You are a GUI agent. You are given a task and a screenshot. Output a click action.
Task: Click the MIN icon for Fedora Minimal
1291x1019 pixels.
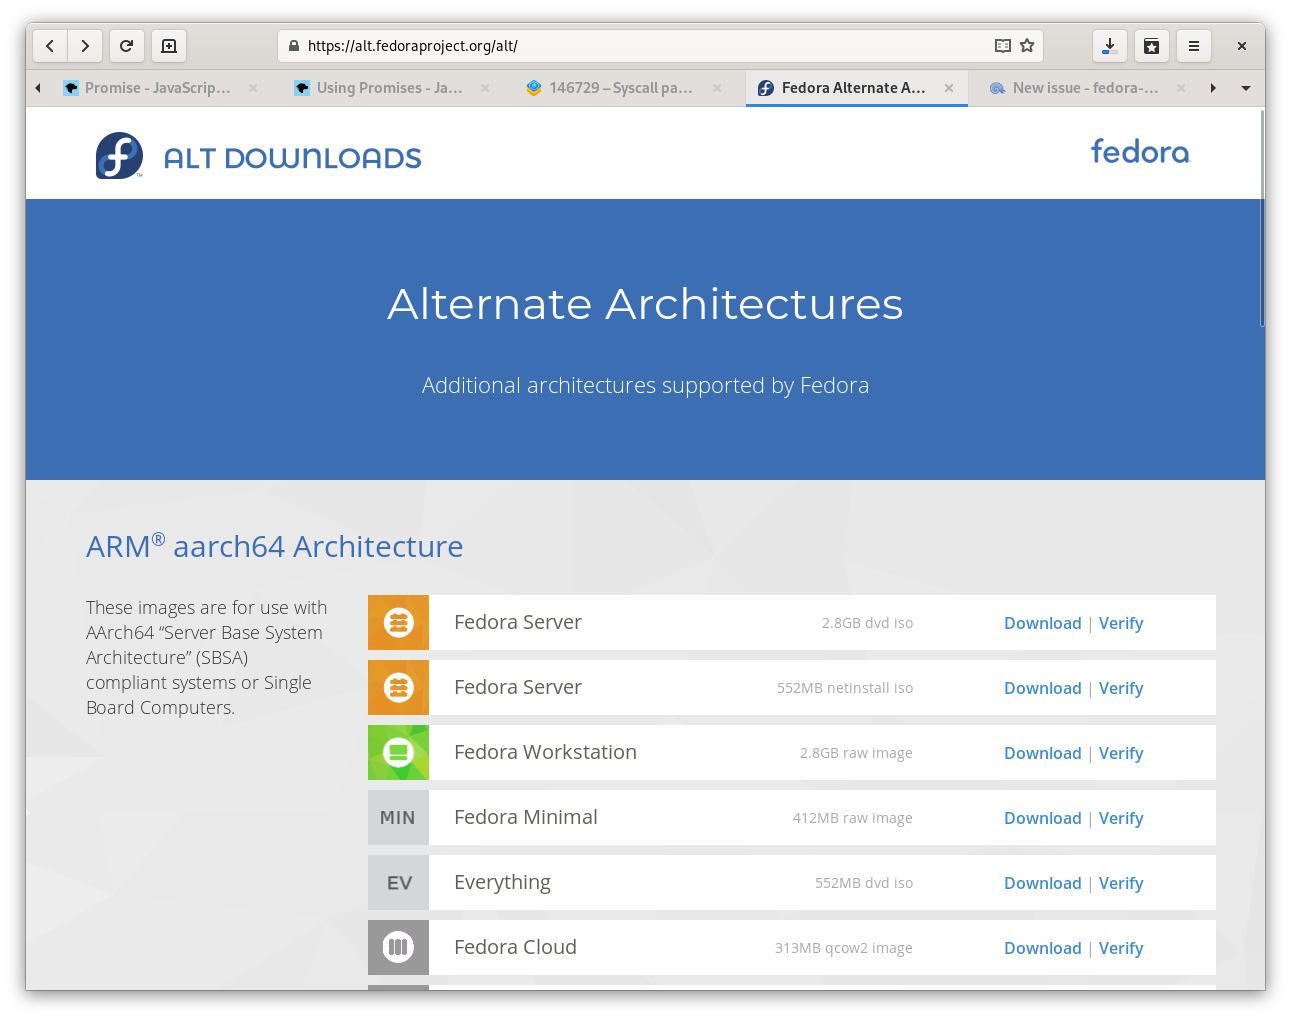tap(398, 817)
